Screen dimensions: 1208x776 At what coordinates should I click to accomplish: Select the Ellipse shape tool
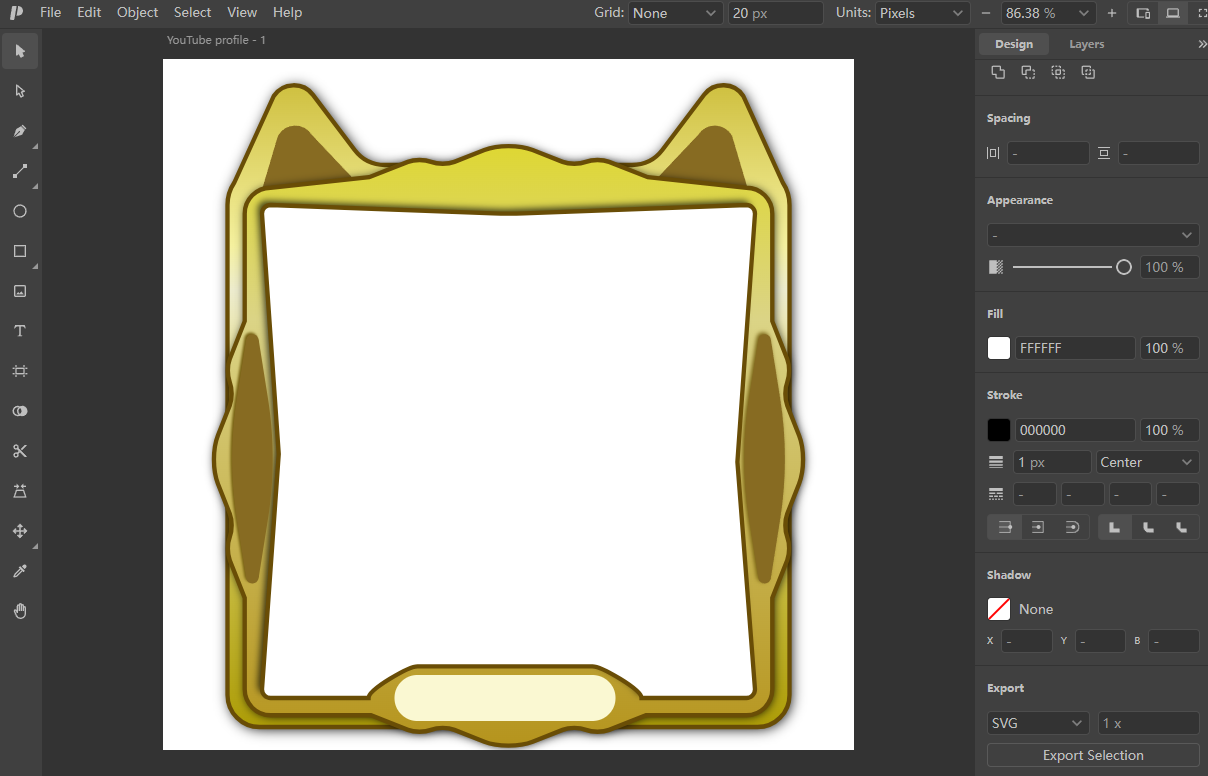[20, 211]
